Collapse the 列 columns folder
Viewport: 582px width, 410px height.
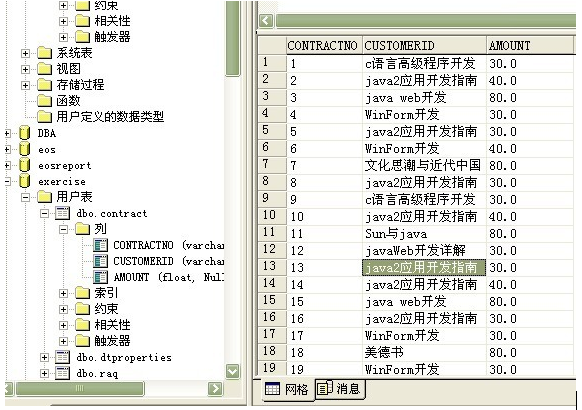point(63,229)
